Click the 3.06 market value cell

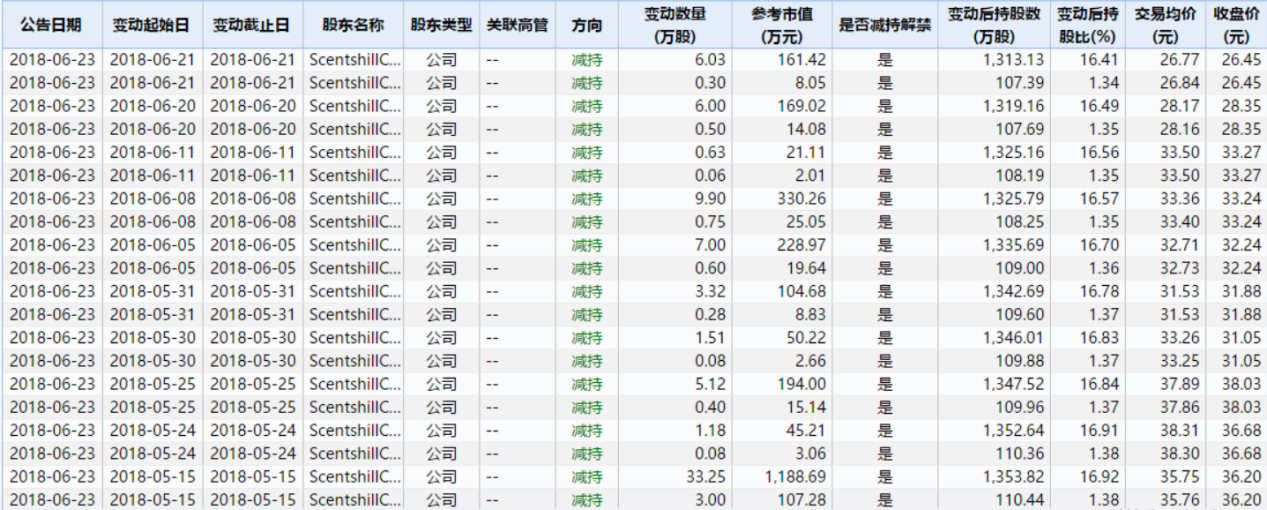click(782, 453)
